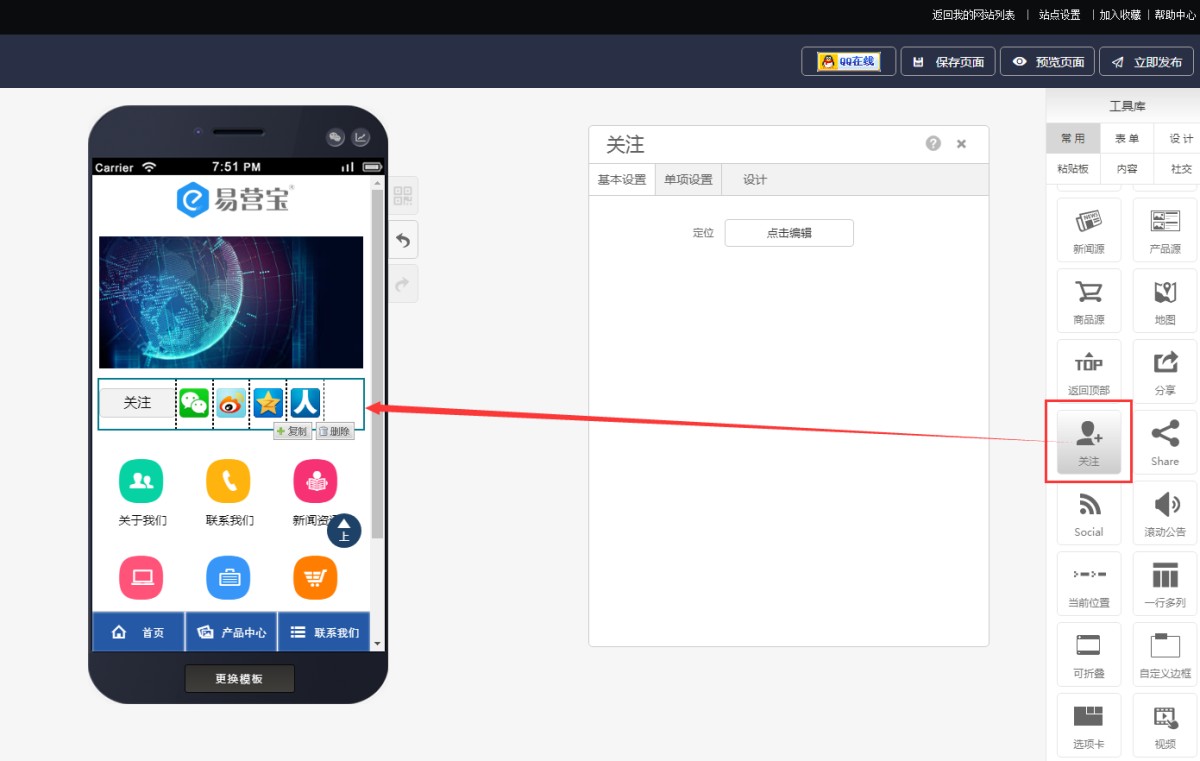Select the 设计 toolbox tab
This screenshot has width=1200, height=761.
1178,139
